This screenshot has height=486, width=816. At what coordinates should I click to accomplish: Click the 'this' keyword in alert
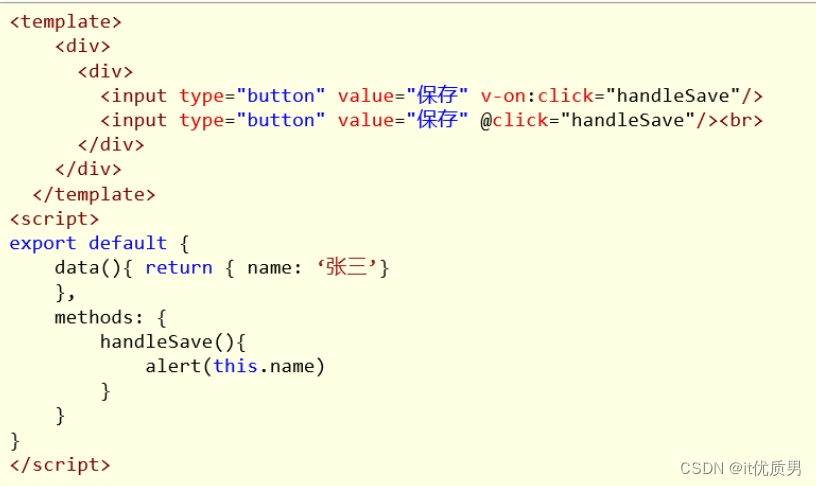[235, 366]
